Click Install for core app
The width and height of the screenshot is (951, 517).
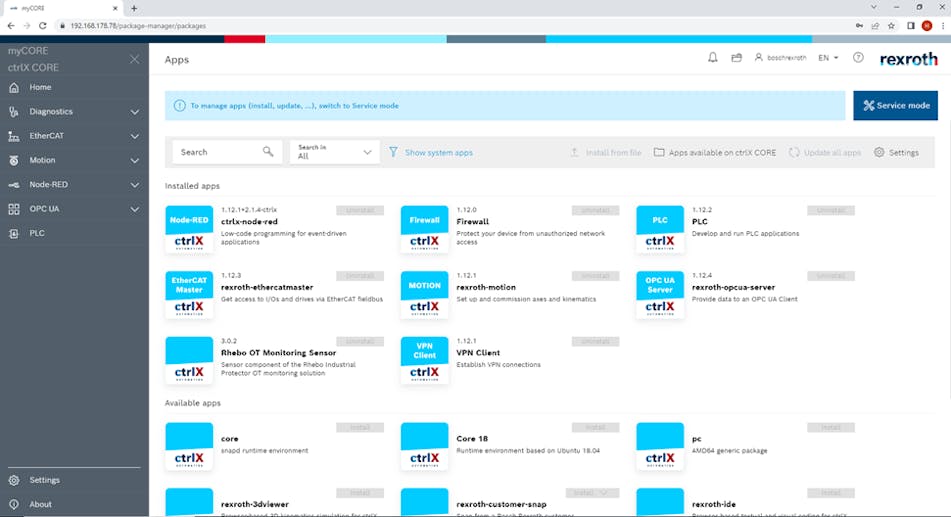(x=360, y=428)
